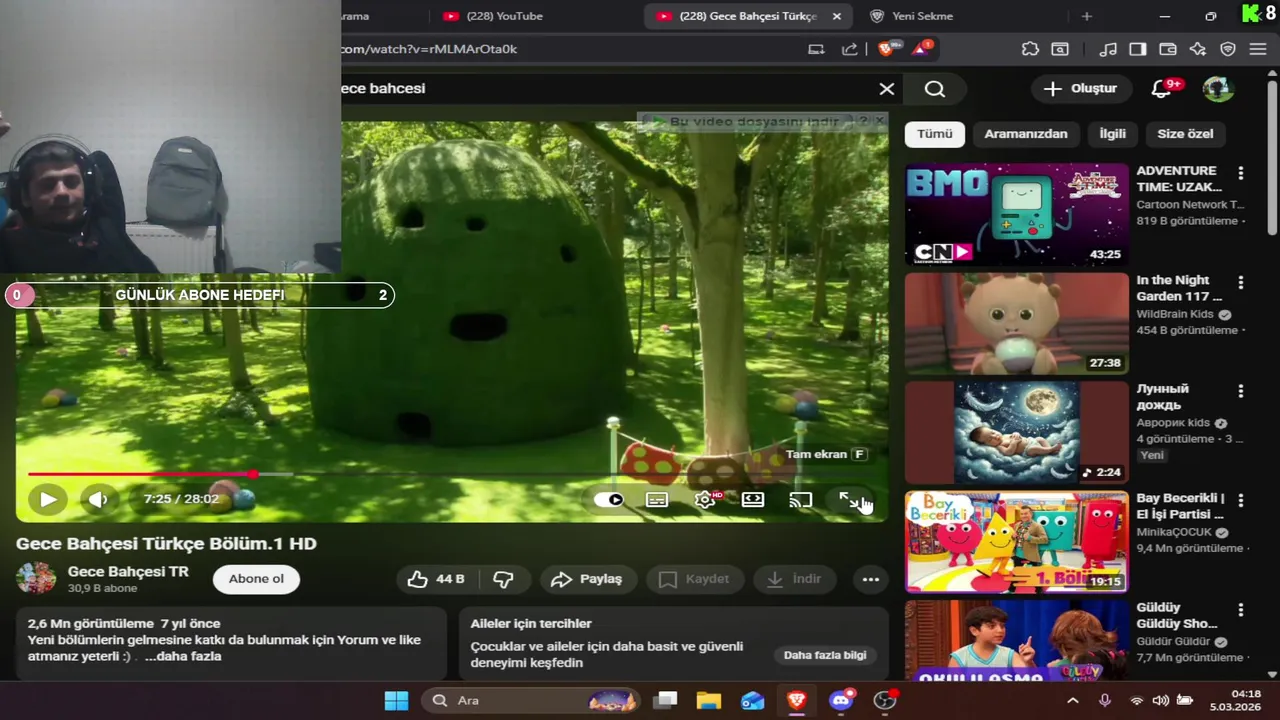
Task: Open the Adventure Time BMO video thumbnail
Action: (x=1016, y=214)
